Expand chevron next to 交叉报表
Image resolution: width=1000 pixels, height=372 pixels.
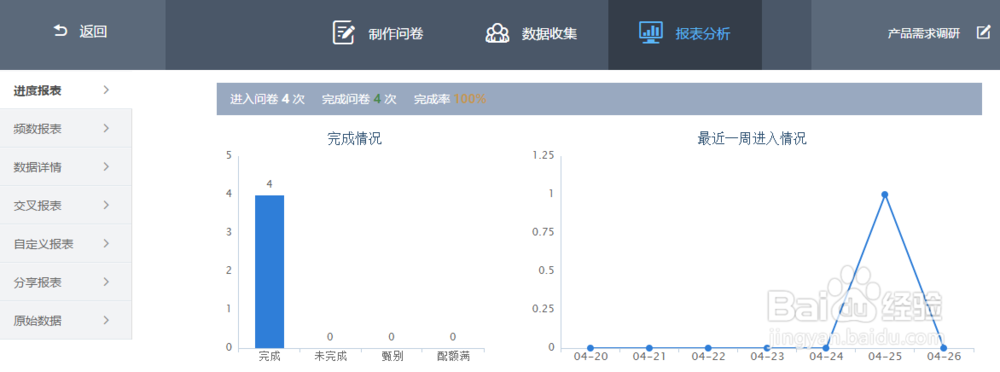[107, 205]
